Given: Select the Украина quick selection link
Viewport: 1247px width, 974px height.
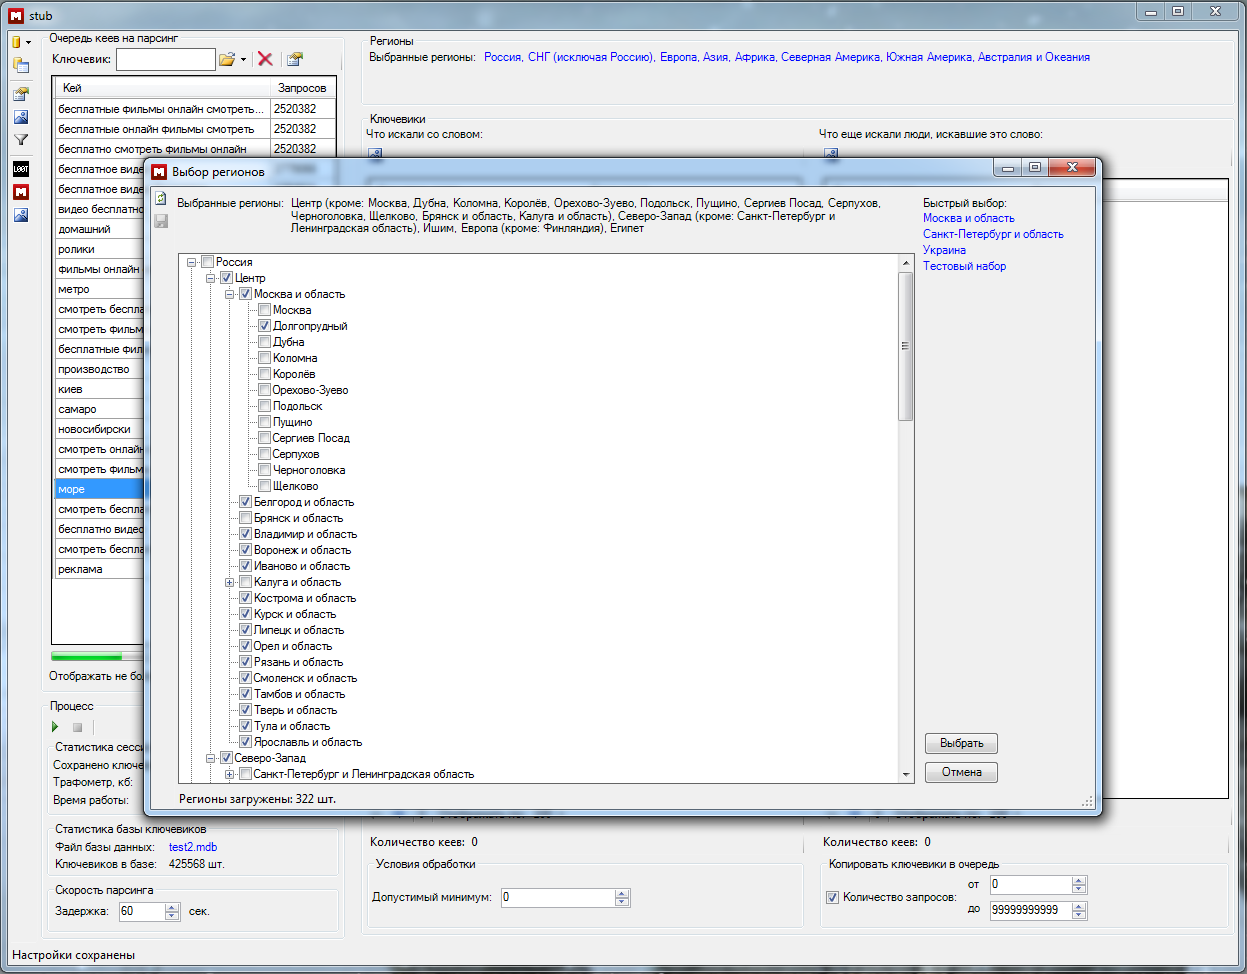Looking at the screenshot, I should pyautogui.click(x=944, y=250).
